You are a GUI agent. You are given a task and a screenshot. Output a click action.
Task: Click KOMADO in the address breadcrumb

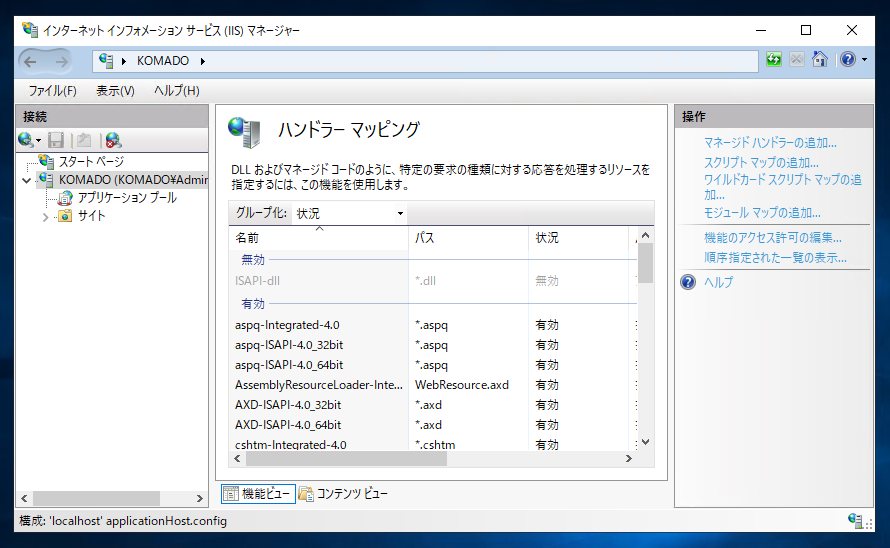(163, 61)
